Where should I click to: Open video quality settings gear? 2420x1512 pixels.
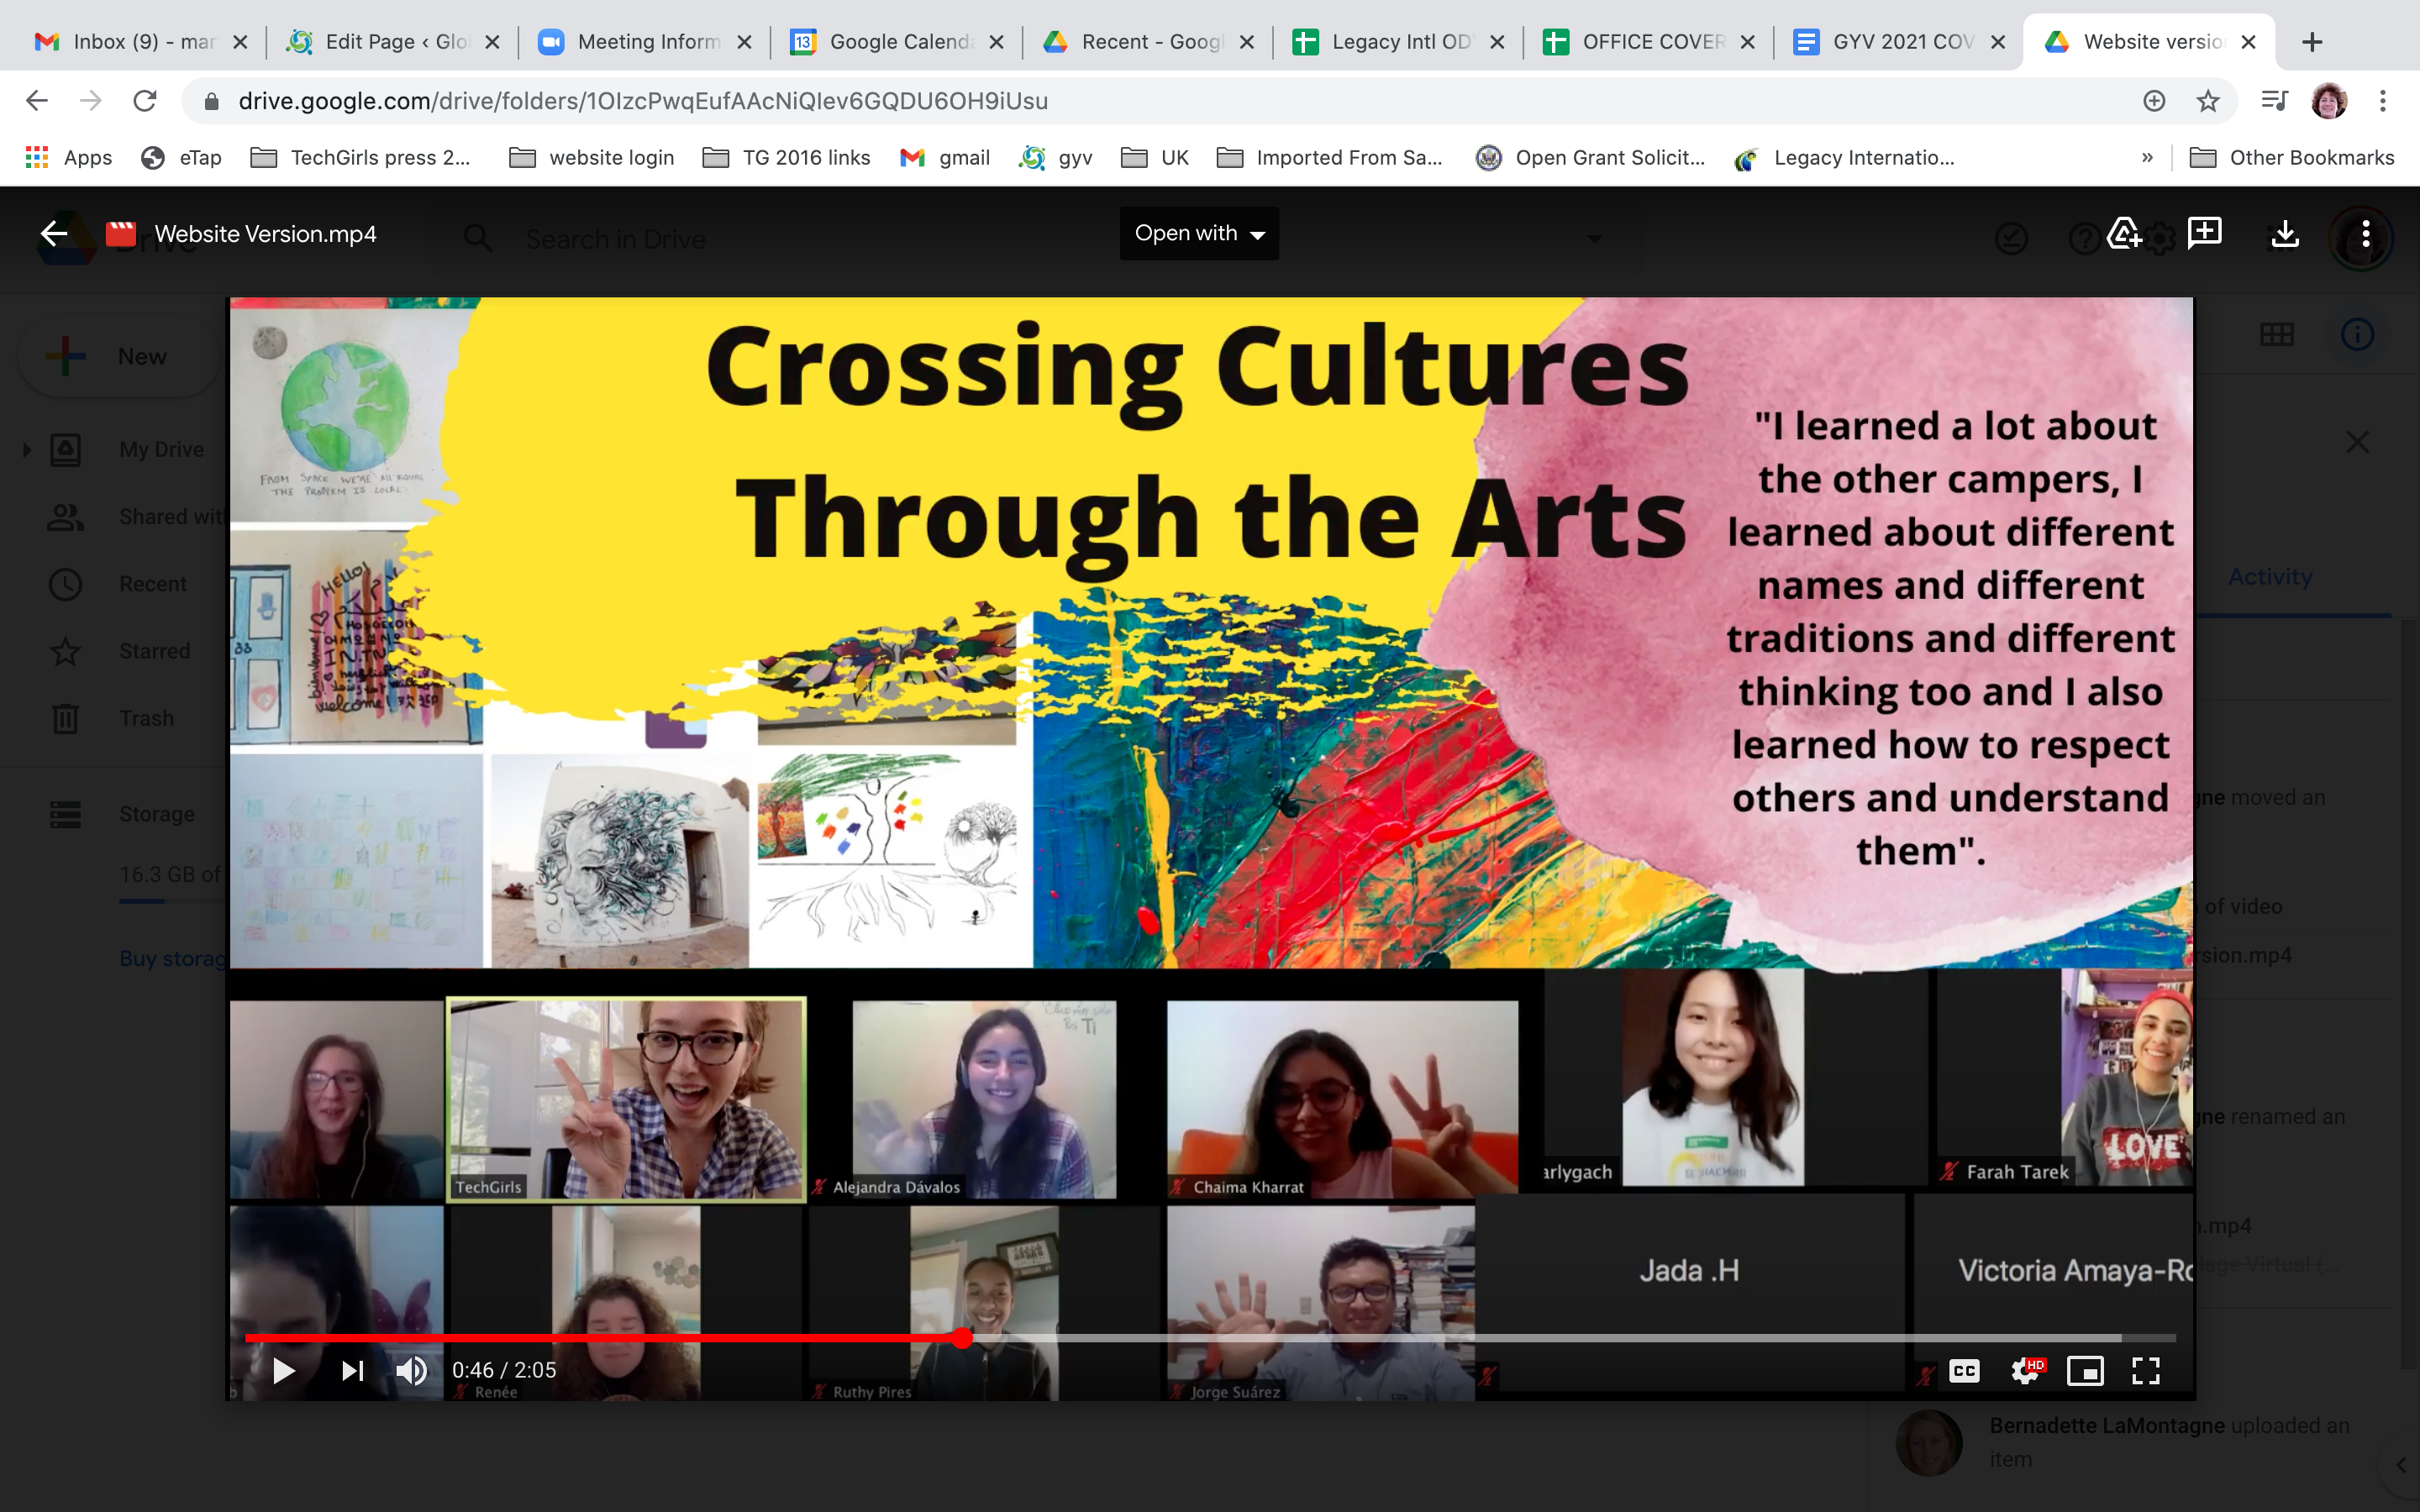[x=2026, y=1370]
